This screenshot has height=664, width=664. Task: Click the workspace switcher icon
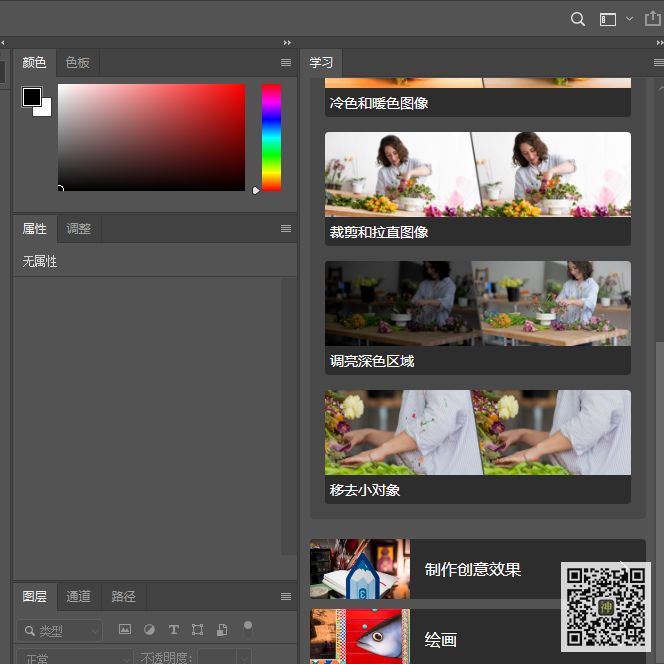[x=608, y=19]
